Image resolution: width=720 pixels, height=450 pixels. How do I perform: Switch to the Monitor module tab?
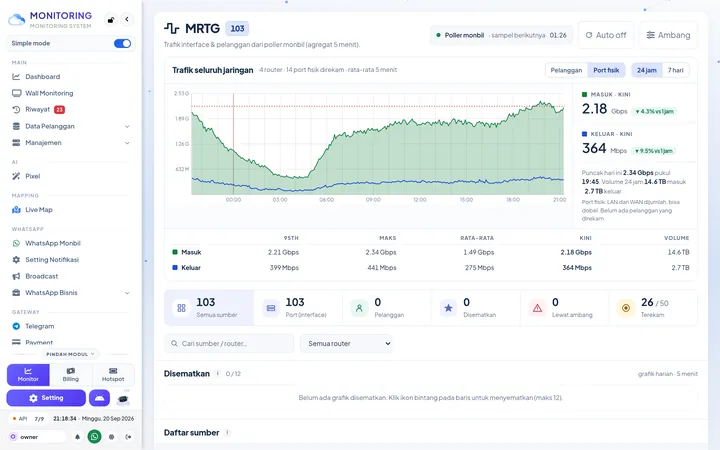(x=28, y=375)
